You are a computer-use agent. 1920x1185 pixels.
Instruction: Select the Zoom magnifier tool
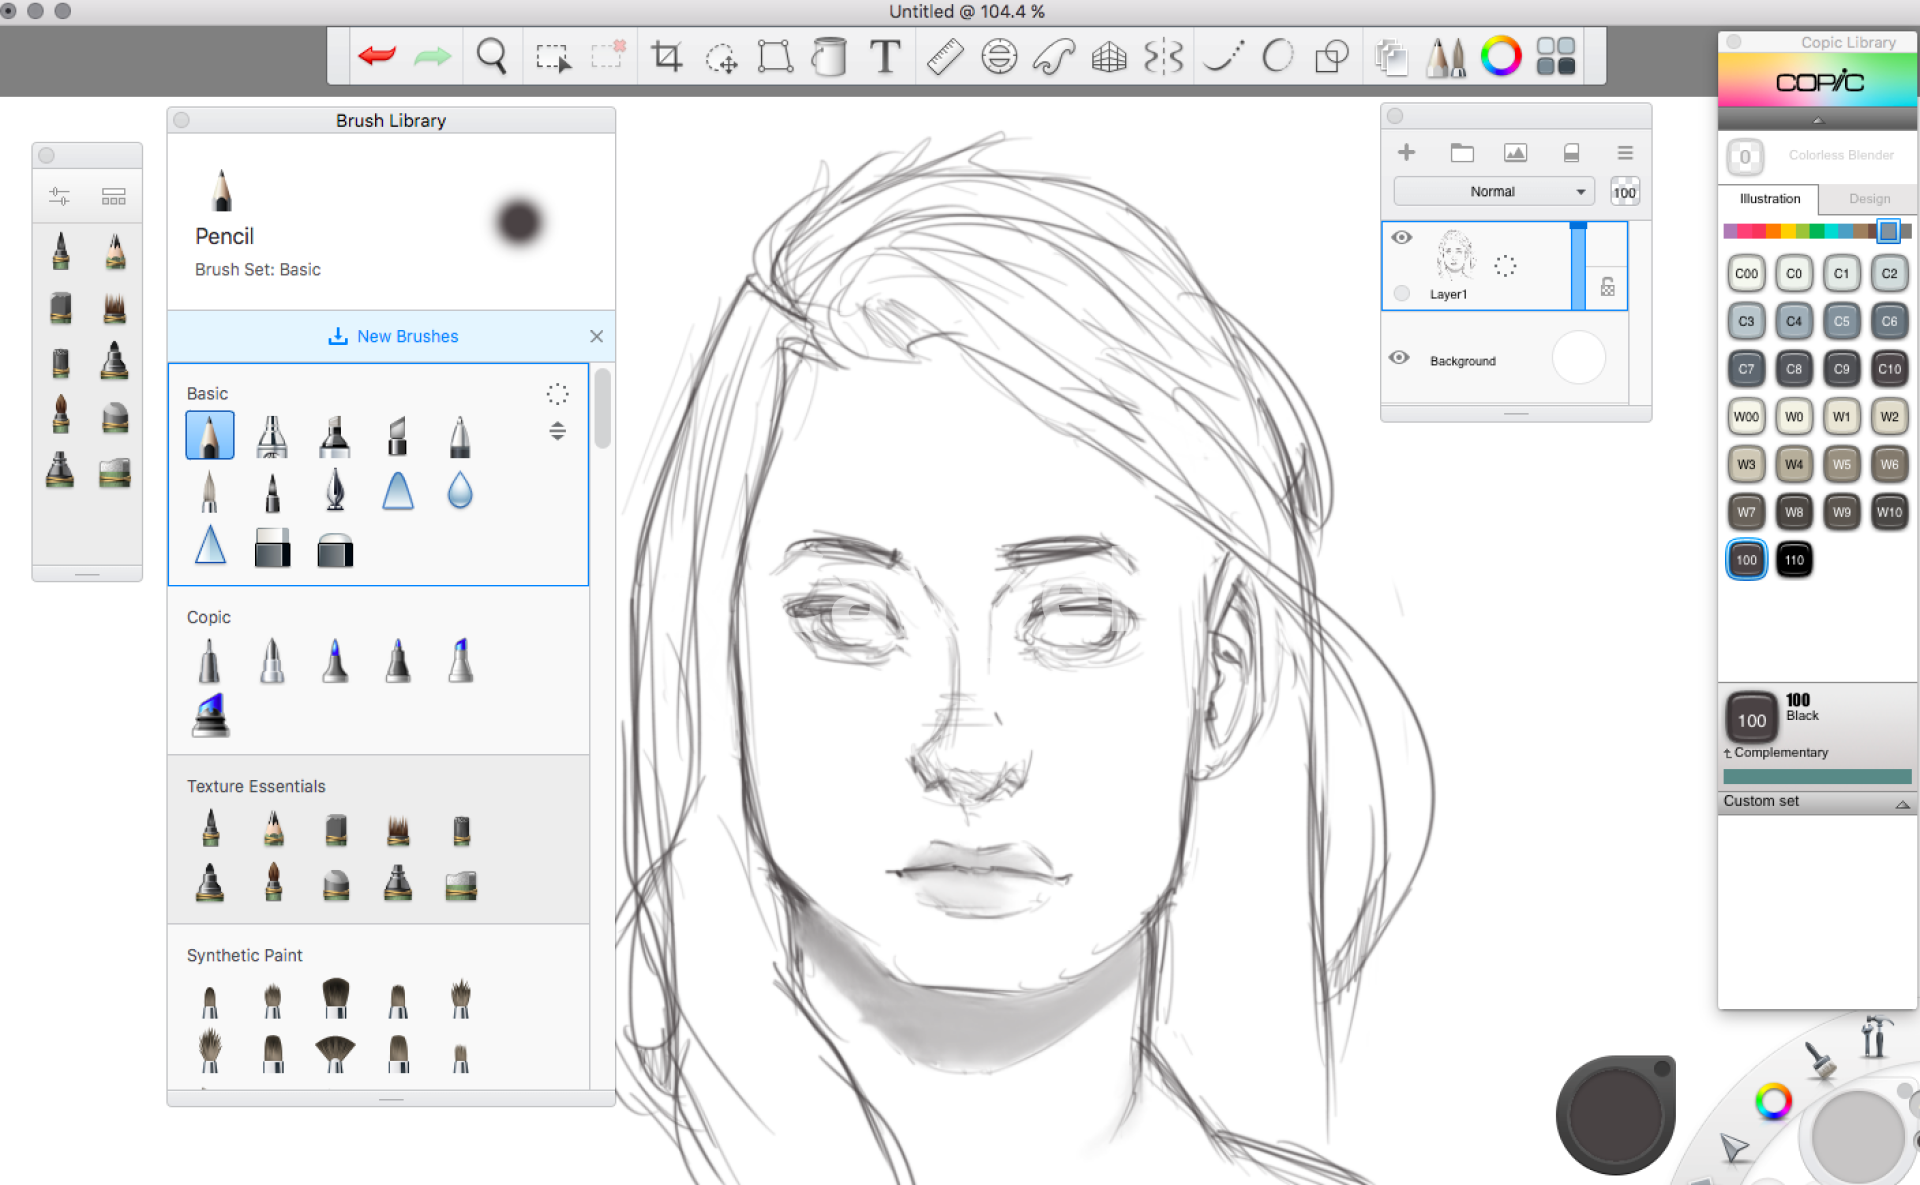(x=491, y=56)
